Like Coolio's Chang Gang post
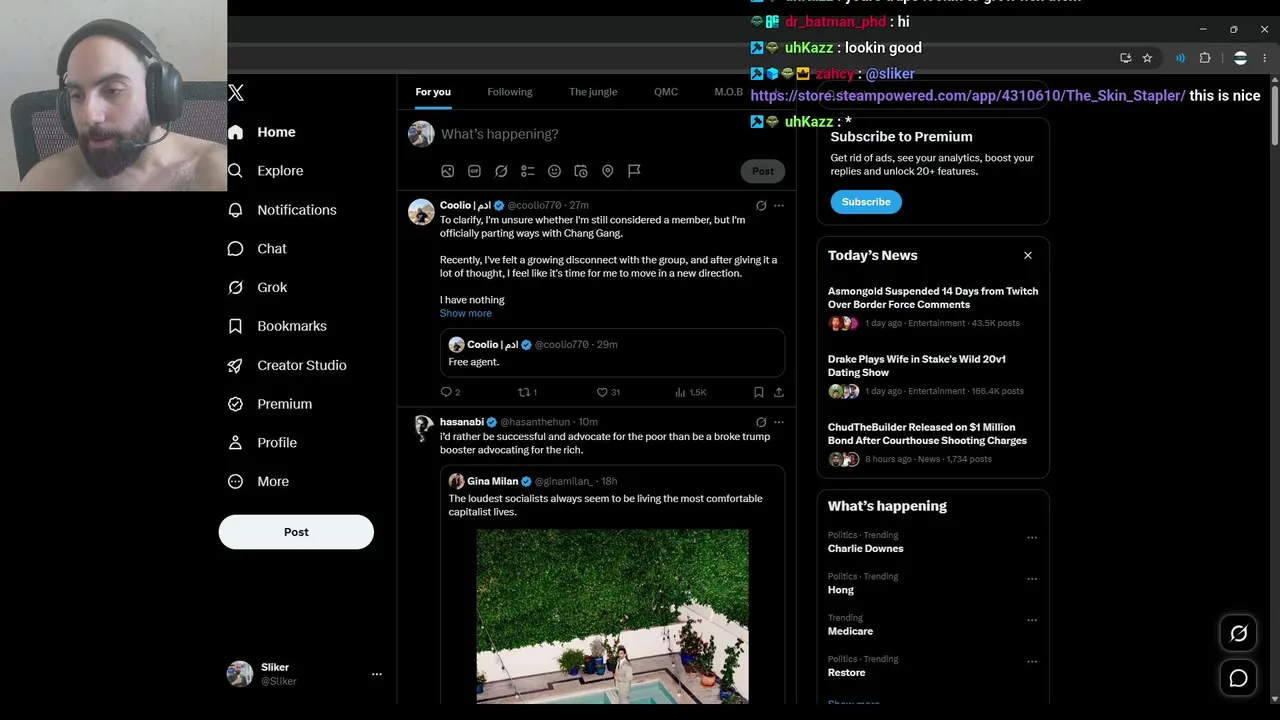Image resolution: width=1280 pixels, height=720 pixels. tap(602, 392)
